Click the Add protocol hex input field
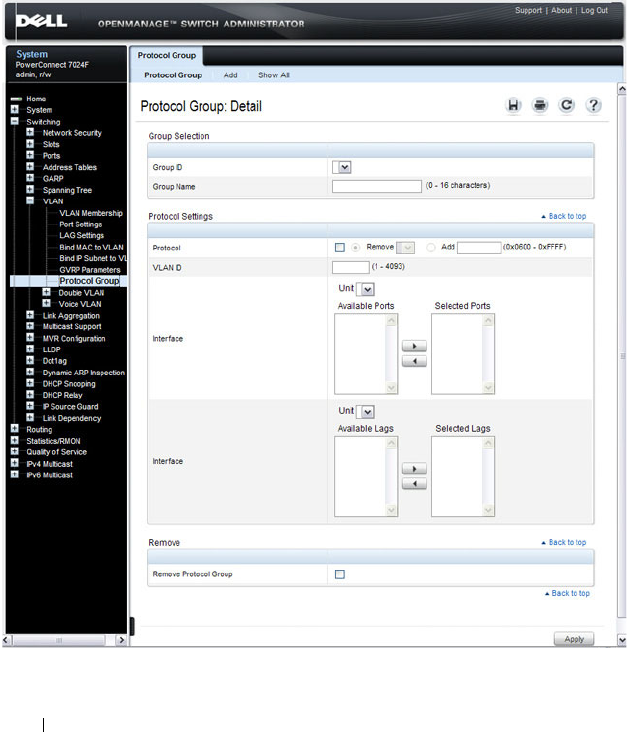641x732 pixels. point(479,247)
